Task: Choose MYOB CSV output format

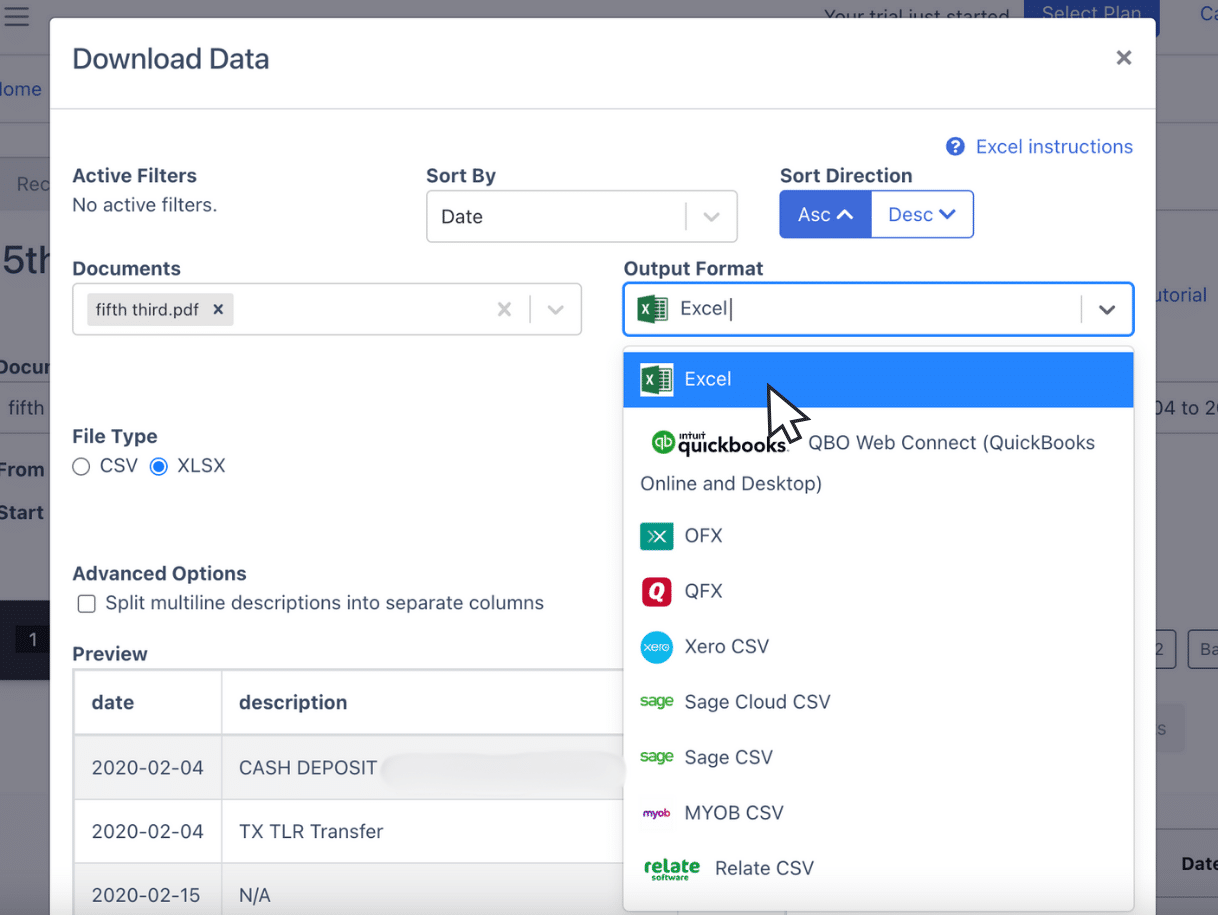Action: pos(878,813)
